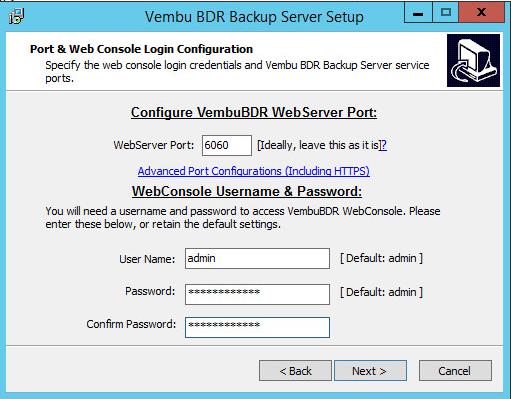Go to previous step with Back button
This screenshot has width=511, height=399.
pos(295,370)
